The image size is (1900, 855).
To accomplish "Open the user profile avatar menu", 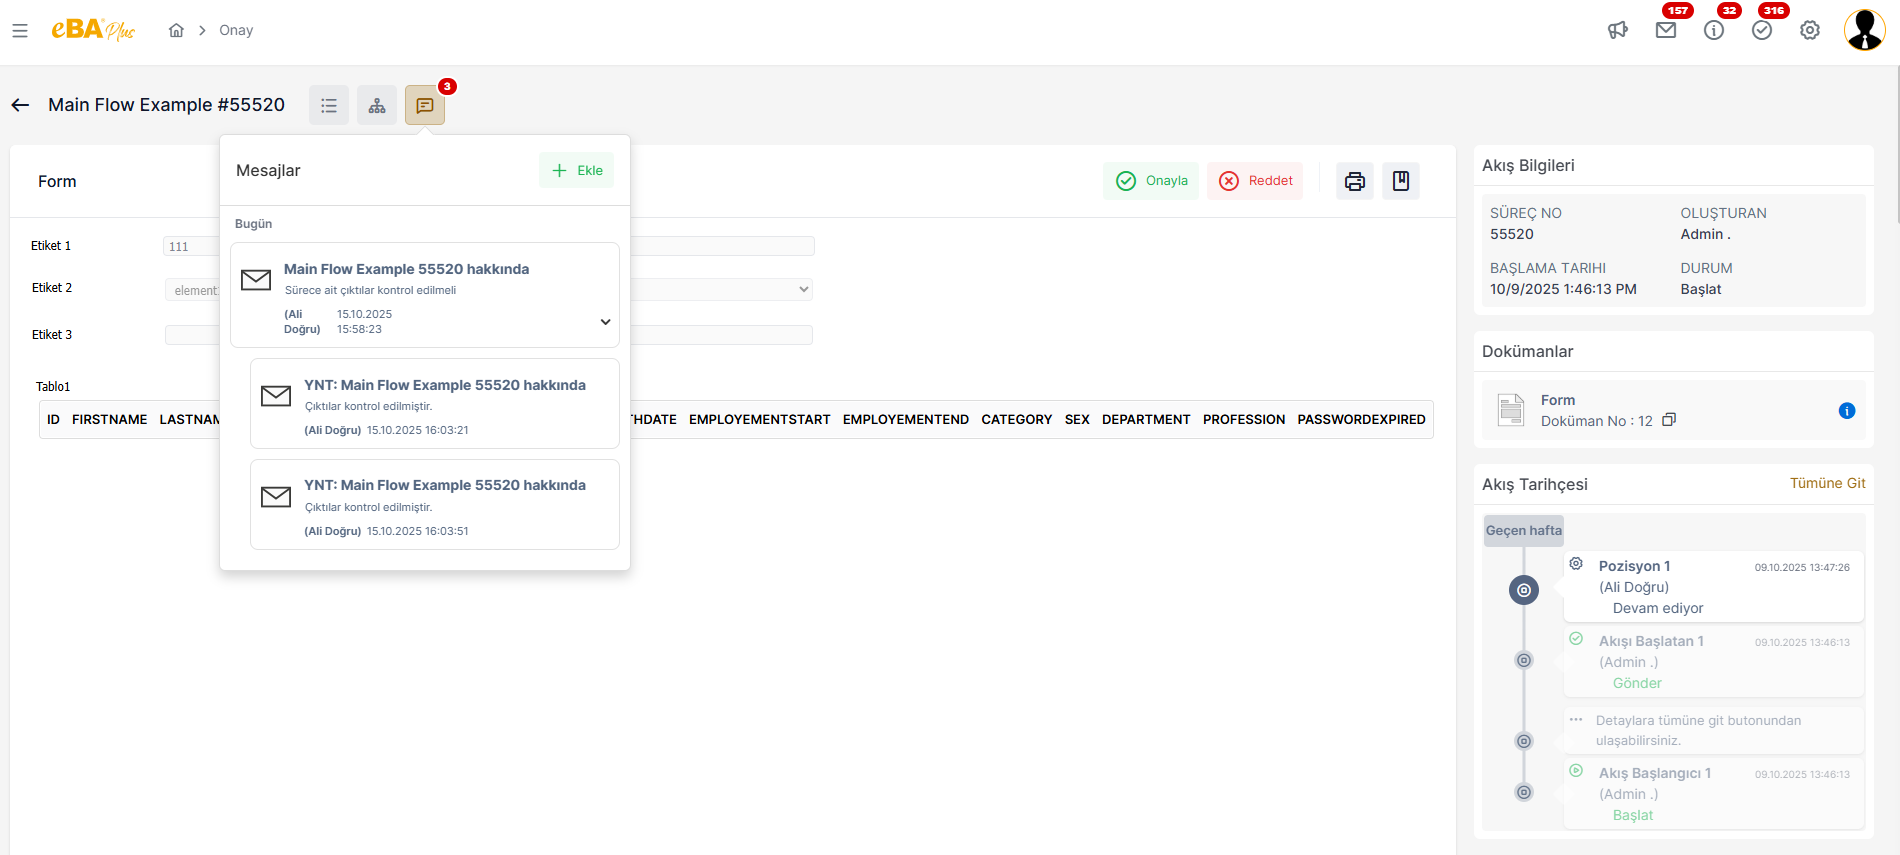I will [x=1864, y=30].
